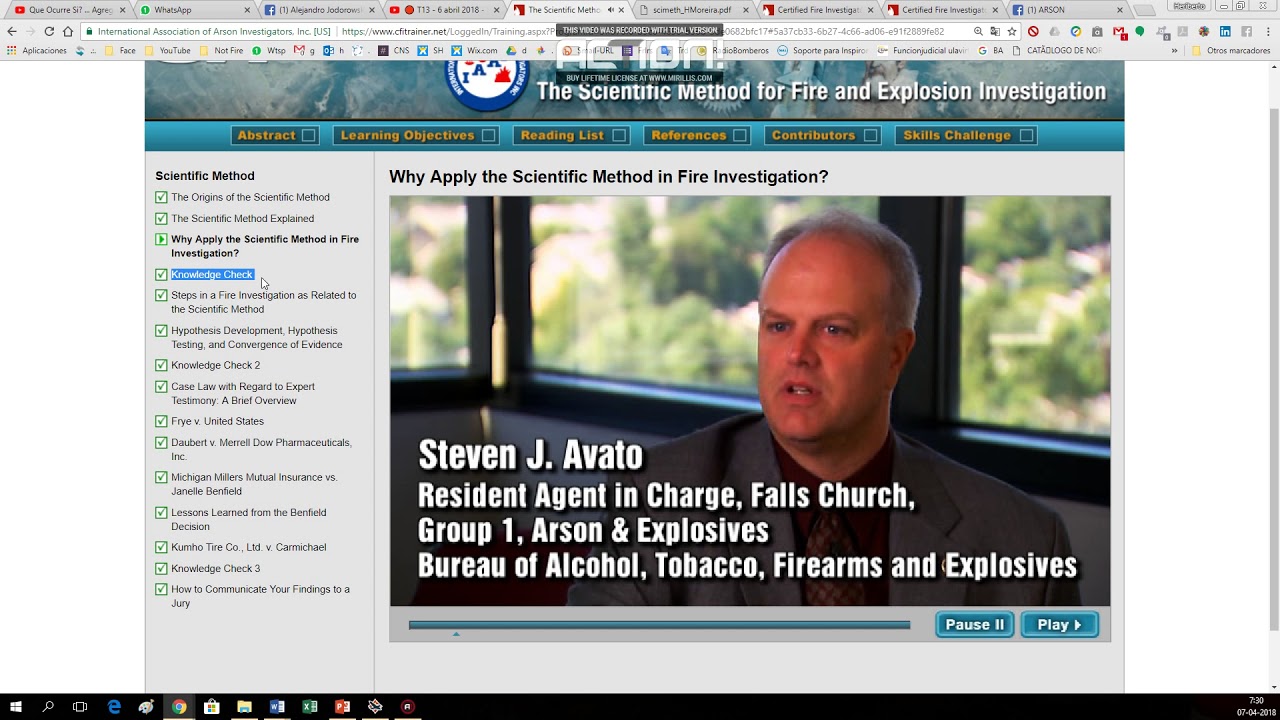1280x720 pixels.
Task: Click checkbox beside The Origins of the Scientific Method
Action: click(x=161, y=197)
